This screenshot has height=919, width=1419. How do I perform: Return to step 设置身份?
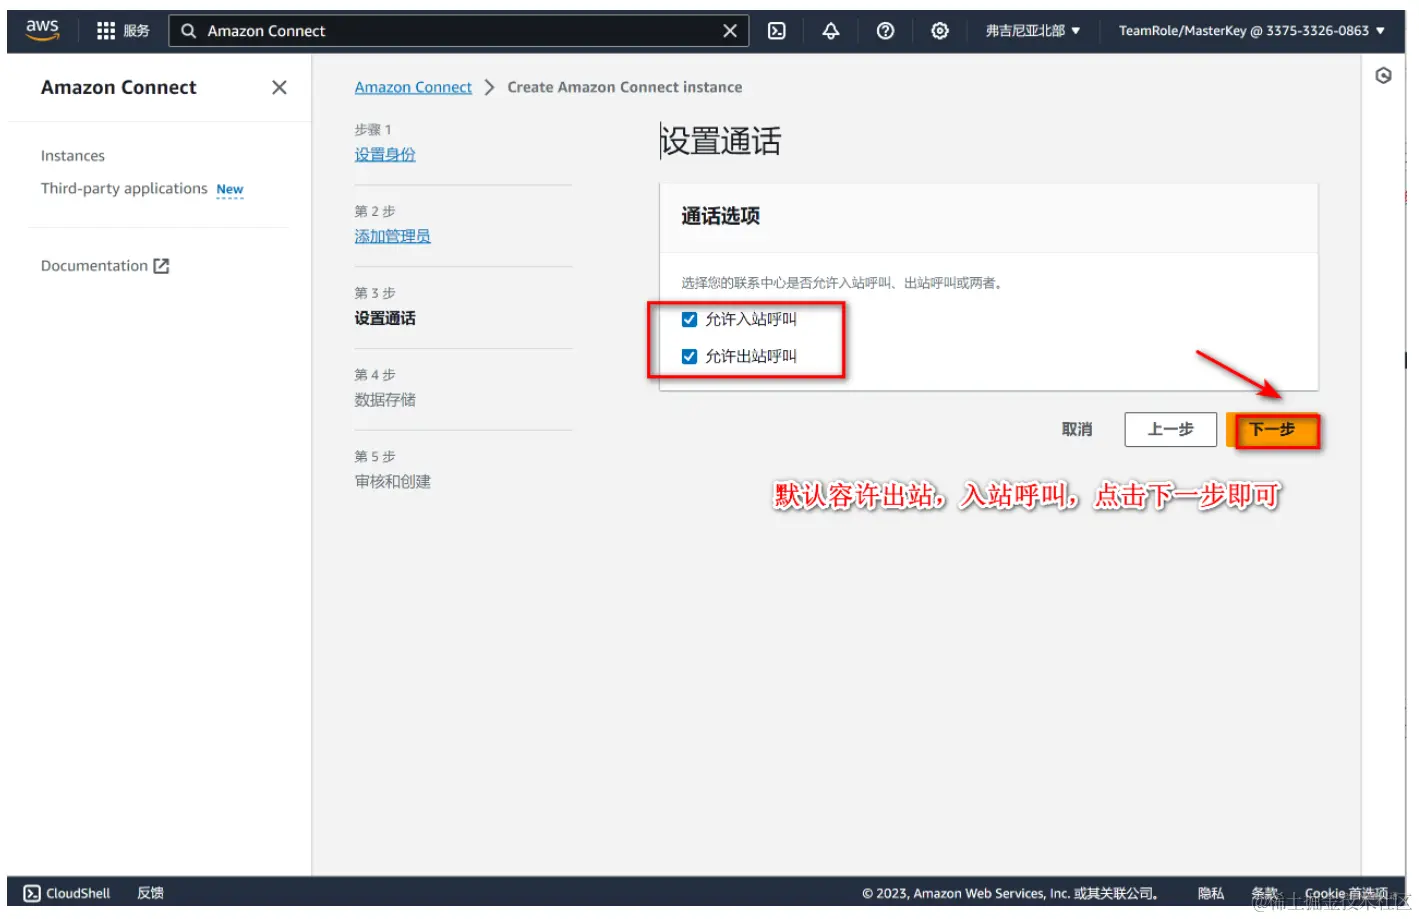point(385,154)
